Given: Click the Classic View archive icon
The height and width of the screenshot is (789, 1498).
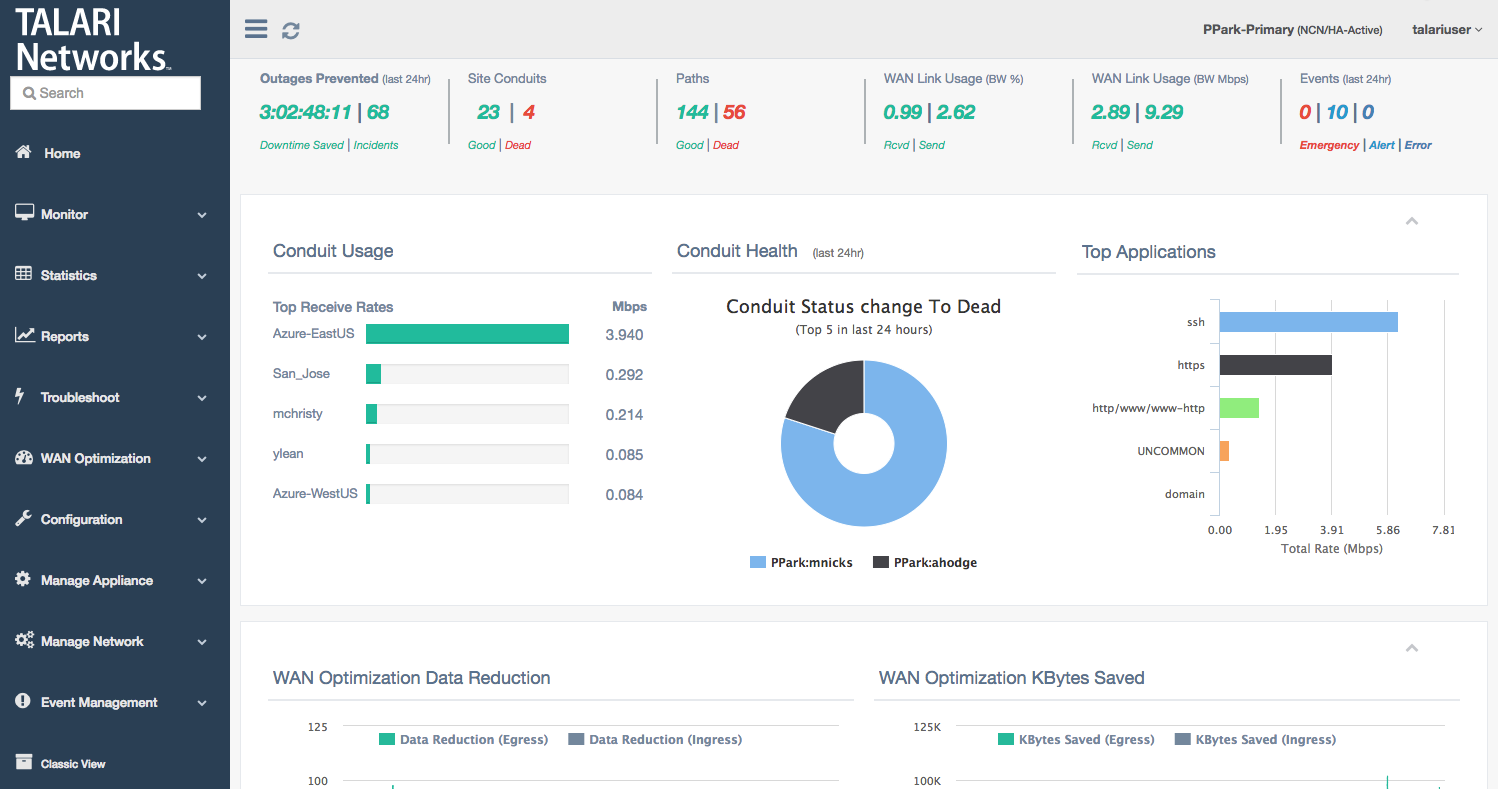Looking at the screenshot, I should click(x=23, y=763).
